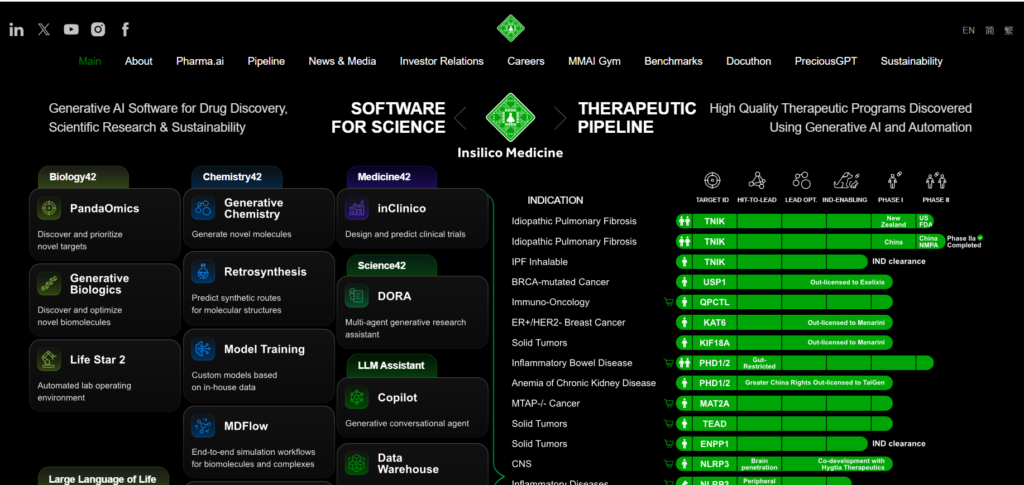Click the large Insilico Medicine diamond logo
Image resolution: width=1024 pixels, height=485 pixels.
[511, 117]
